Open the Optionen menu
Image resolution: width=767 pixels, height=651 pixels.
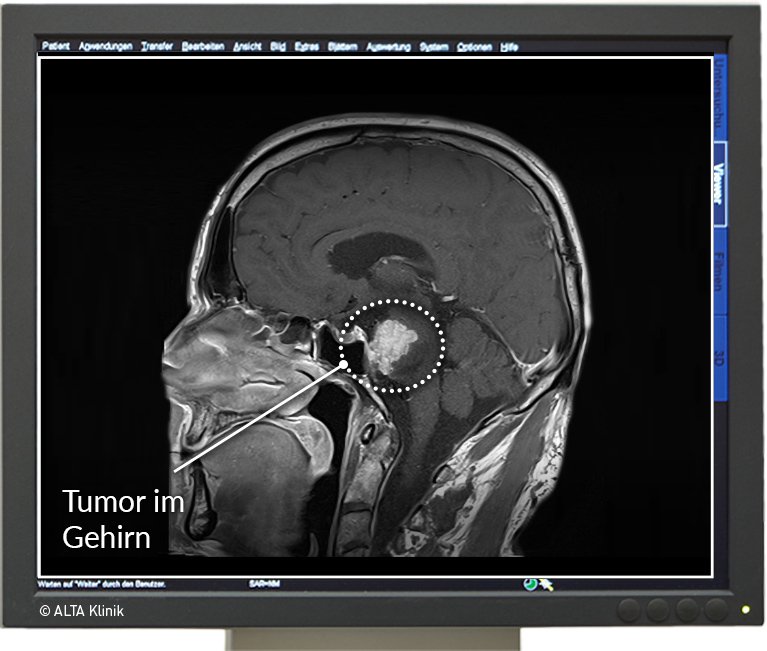475,47
